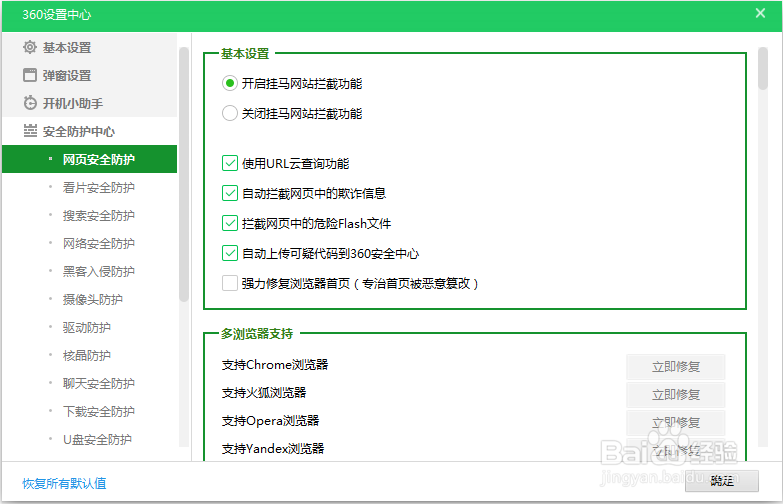Select U盘安全防护 in sidebar
The width and height of the screenshot is (783, 504).
97,439
